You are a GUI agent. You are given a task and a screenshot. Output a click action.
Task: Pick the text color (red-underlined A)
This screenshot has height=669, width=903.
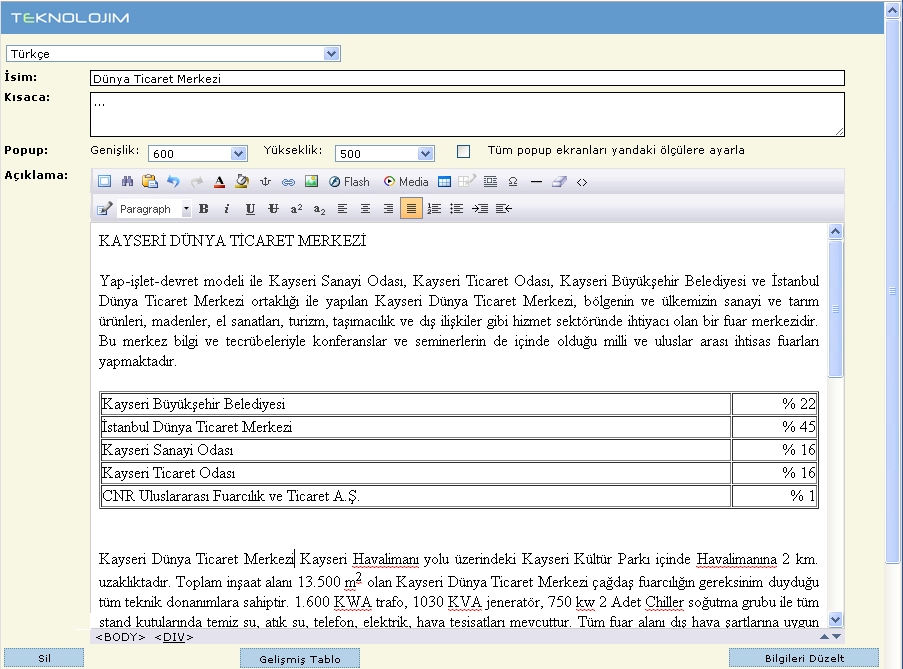pyautogui.click(x=219, y=182)
